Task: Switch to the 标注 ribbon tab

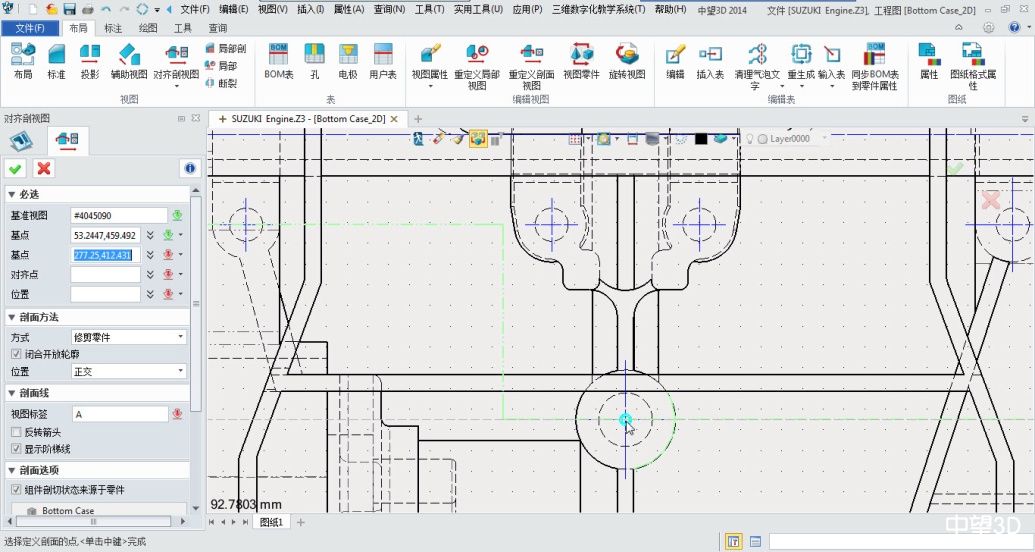Action: tap(113, 28)
